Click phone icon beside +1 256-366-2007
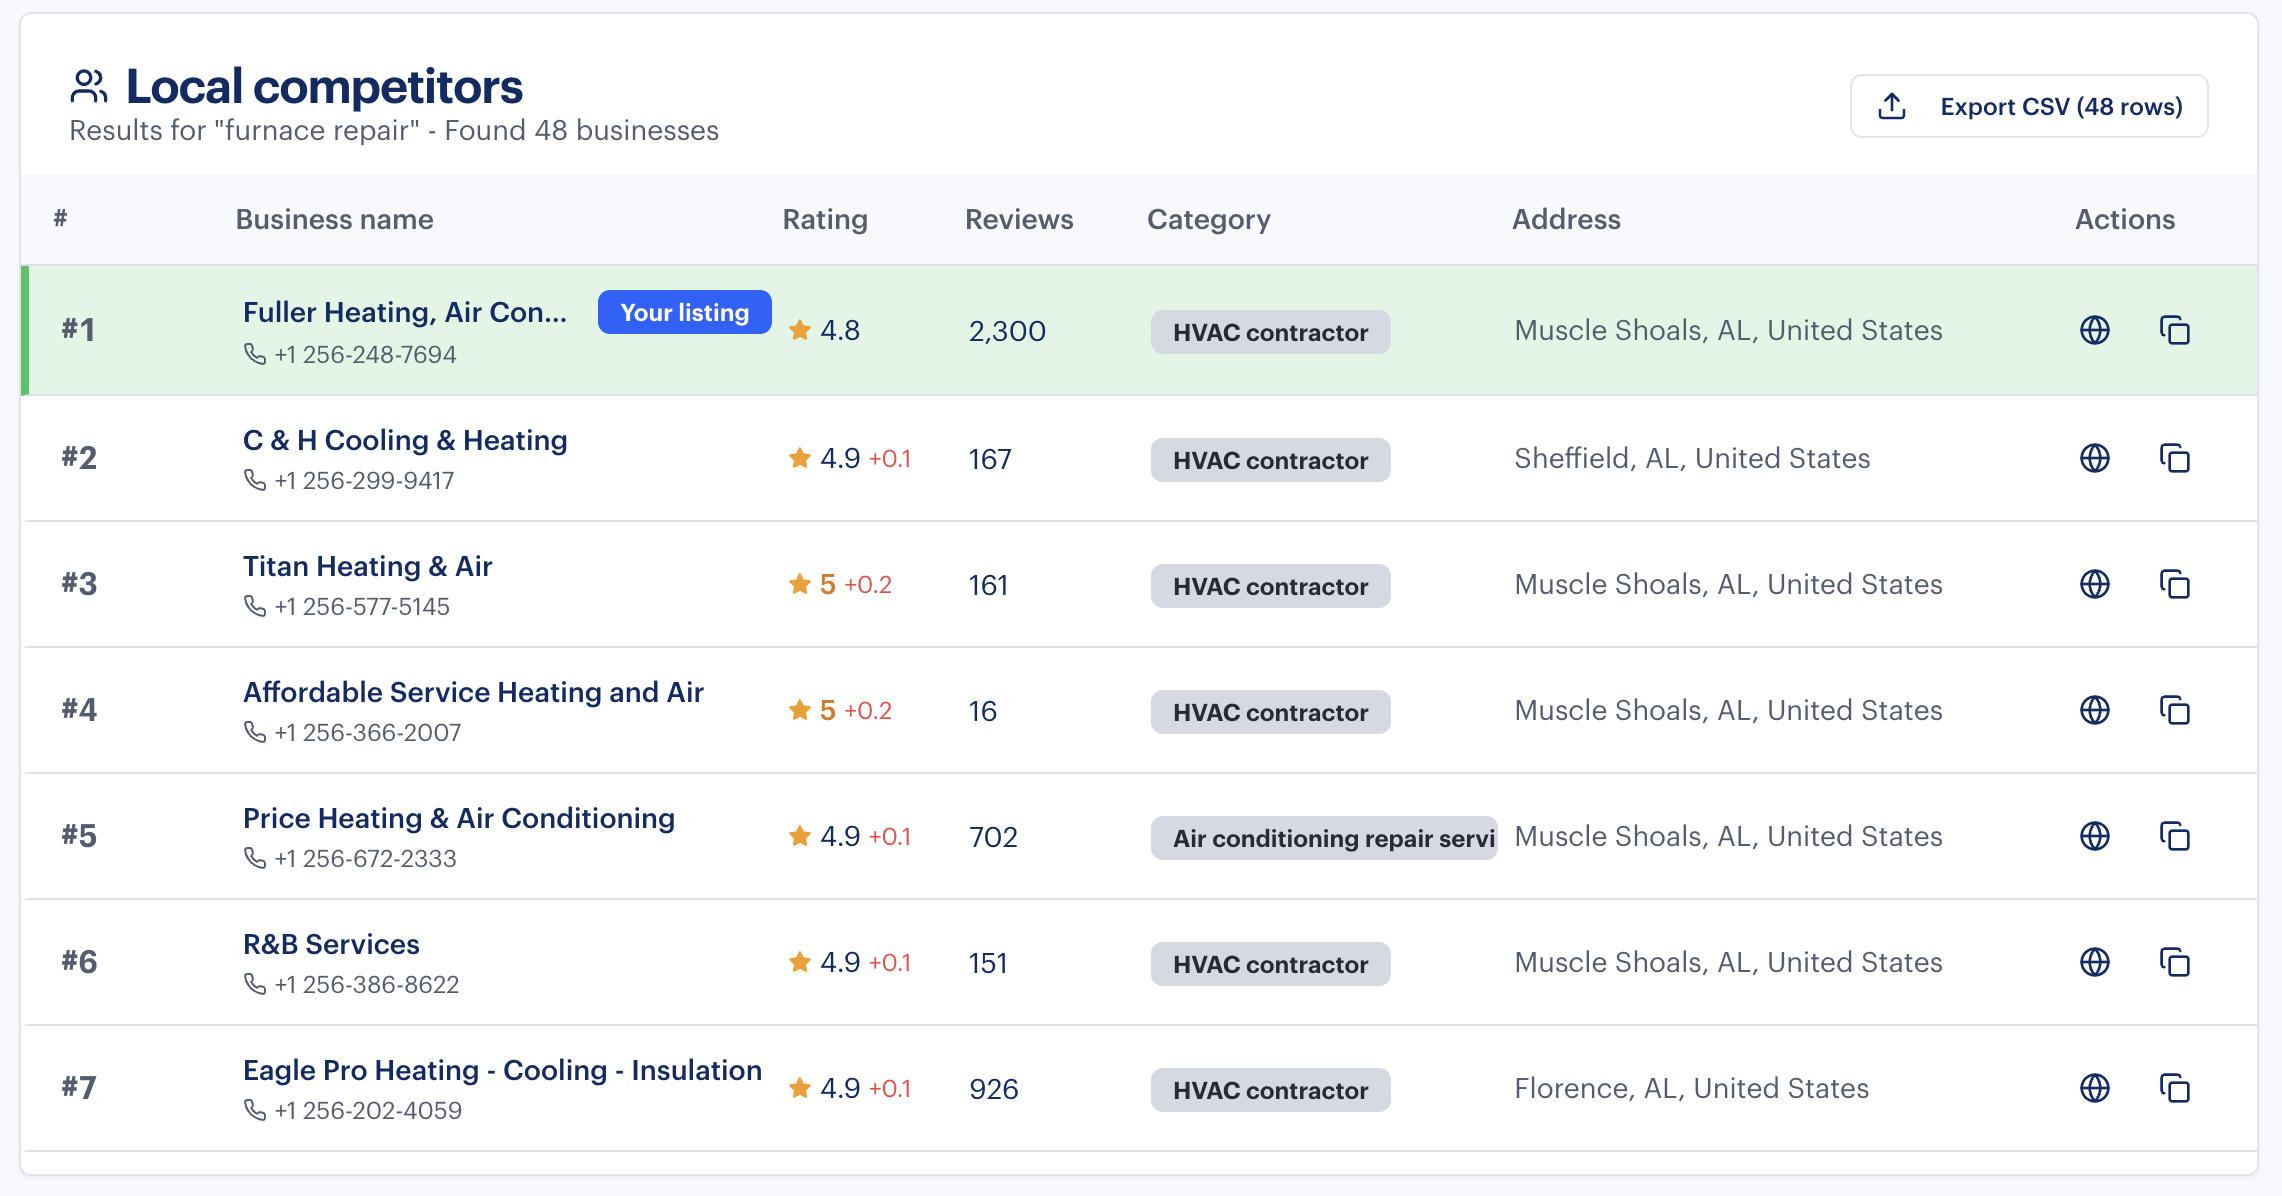The height and width of the screenshot is (1196, 2282). tap(255, 732)
